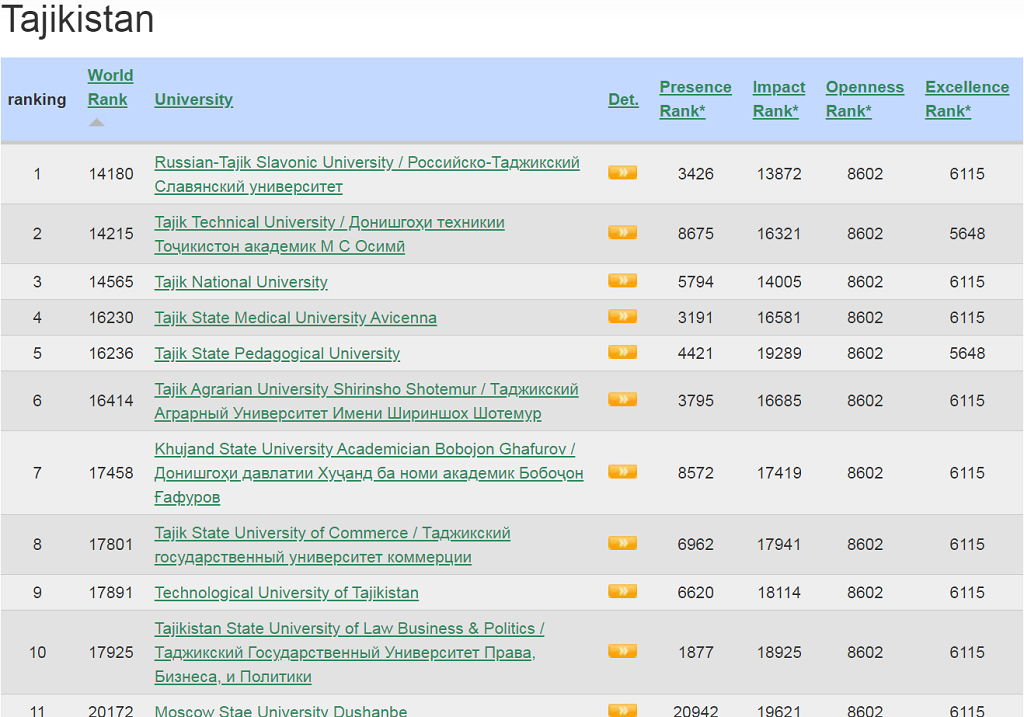1024x717 pixels.
Task: Select presence rank value 5794
Action: point(696,282)
